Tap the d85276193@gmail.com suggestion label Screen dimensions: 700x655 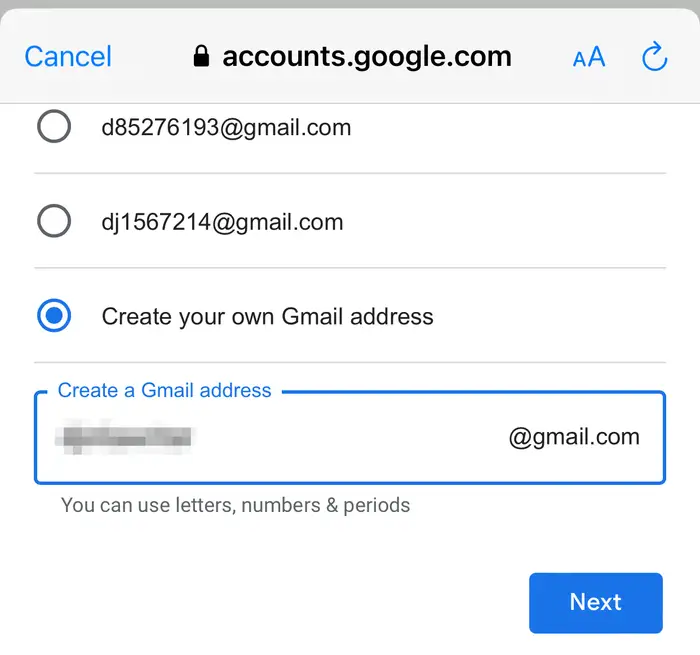point(226,128)
